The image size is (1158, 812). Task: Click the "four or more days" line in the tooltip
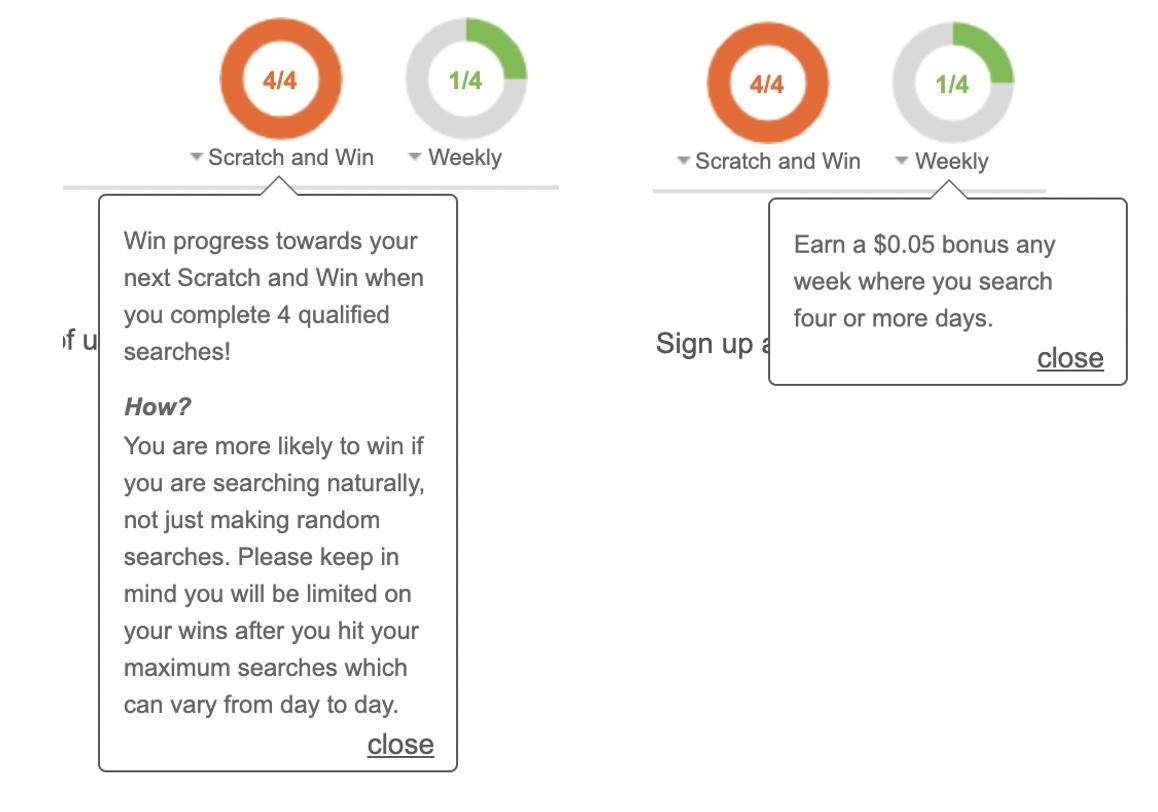[892, 319]
